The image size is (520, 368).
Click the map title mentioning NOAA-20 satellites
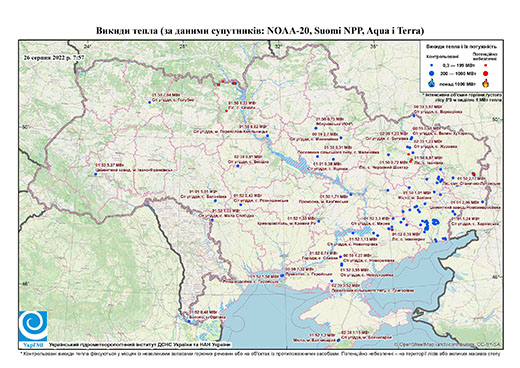point(260,31)
